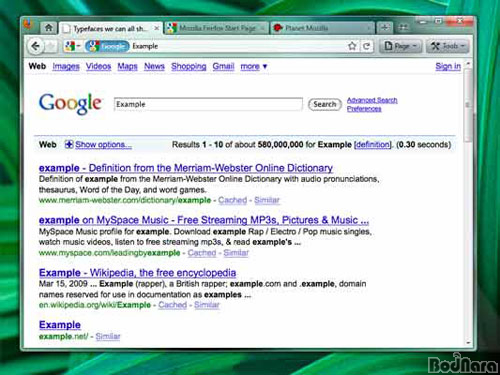Click the Firefox logo menu button
This screenshot has height=375, width=500.
pos(29,25)
